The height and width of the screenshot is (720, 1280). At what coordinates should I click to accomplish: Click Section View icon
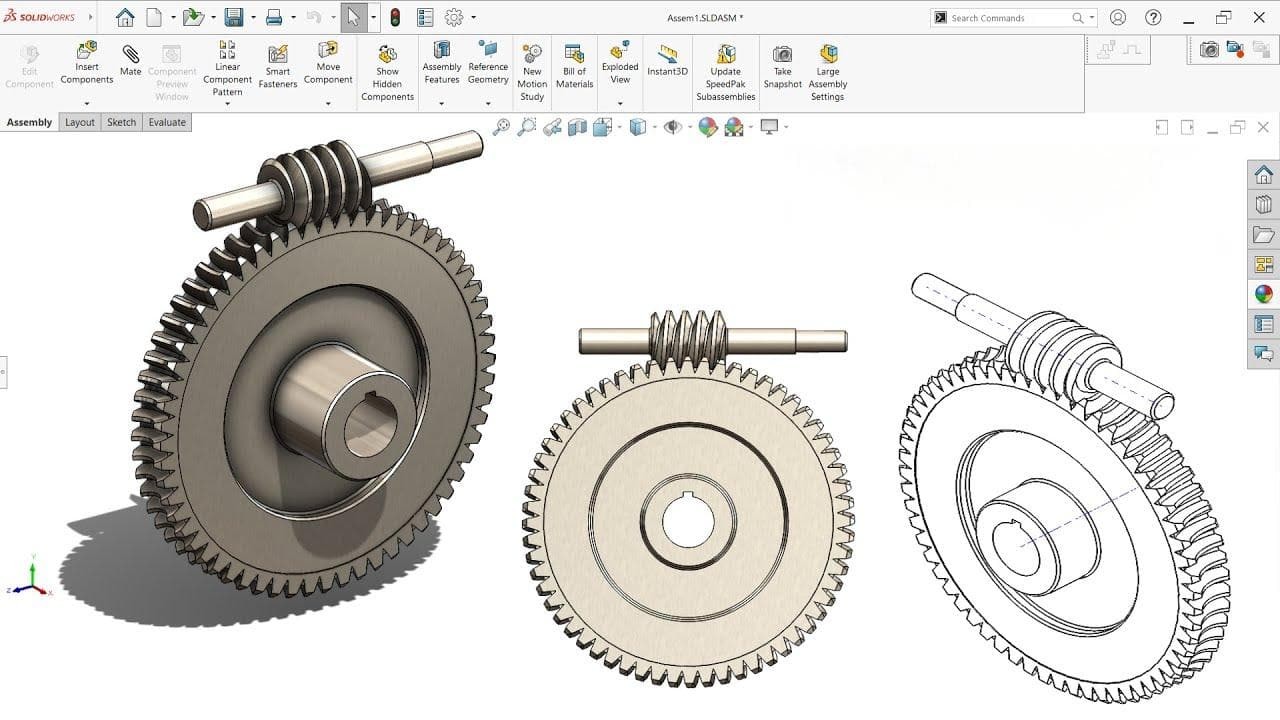point(577,127)
